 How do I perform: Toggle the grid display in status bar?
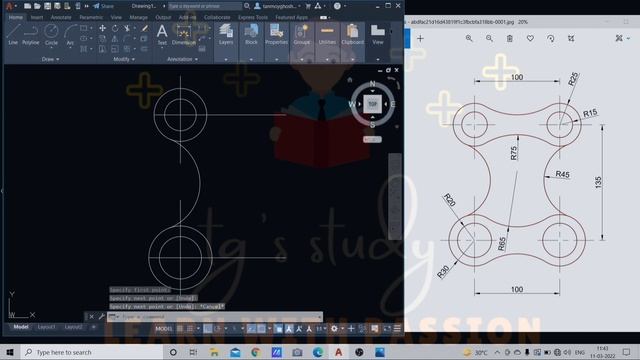click(180, 329)
